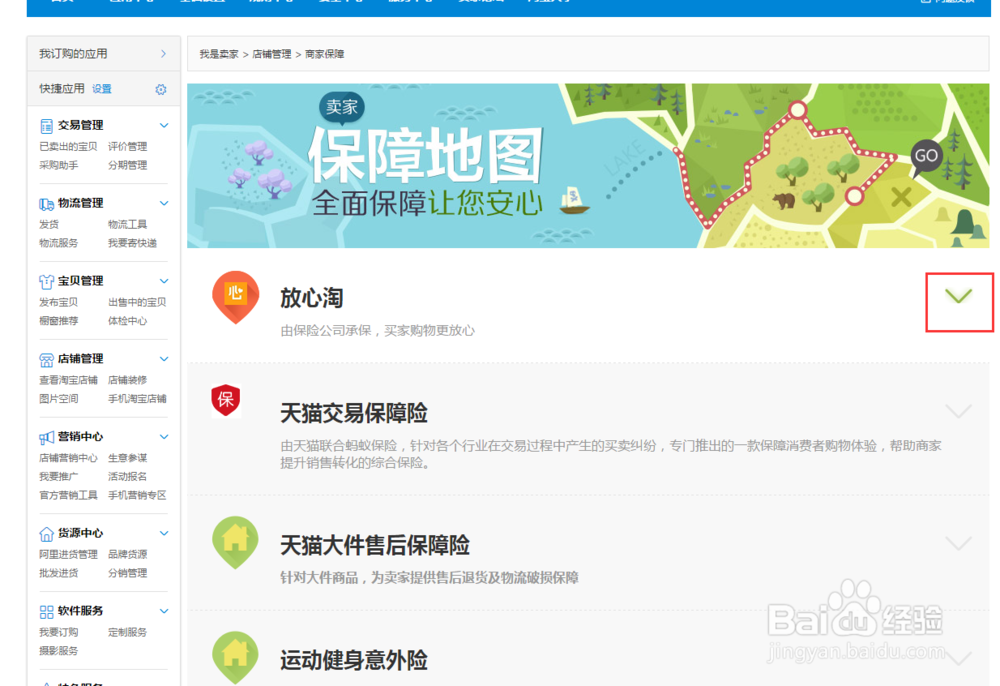Open 物流工具
Viewport: 1000px width, 686px height.
pos(127,224)
